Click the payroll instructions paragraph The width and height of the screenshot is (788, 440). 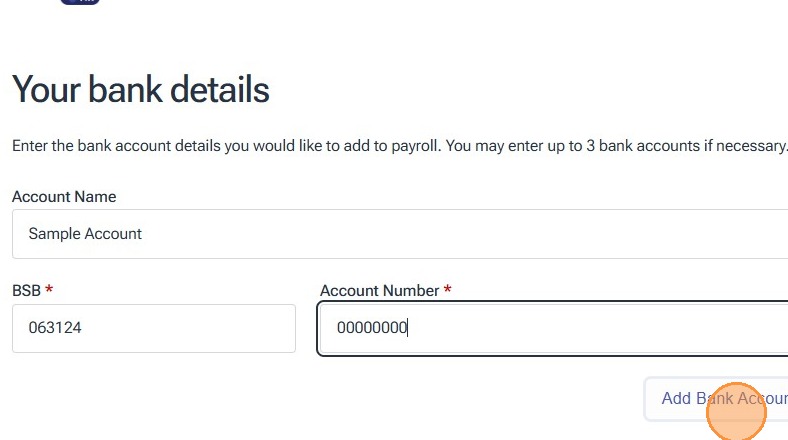[x=400, y=146]
